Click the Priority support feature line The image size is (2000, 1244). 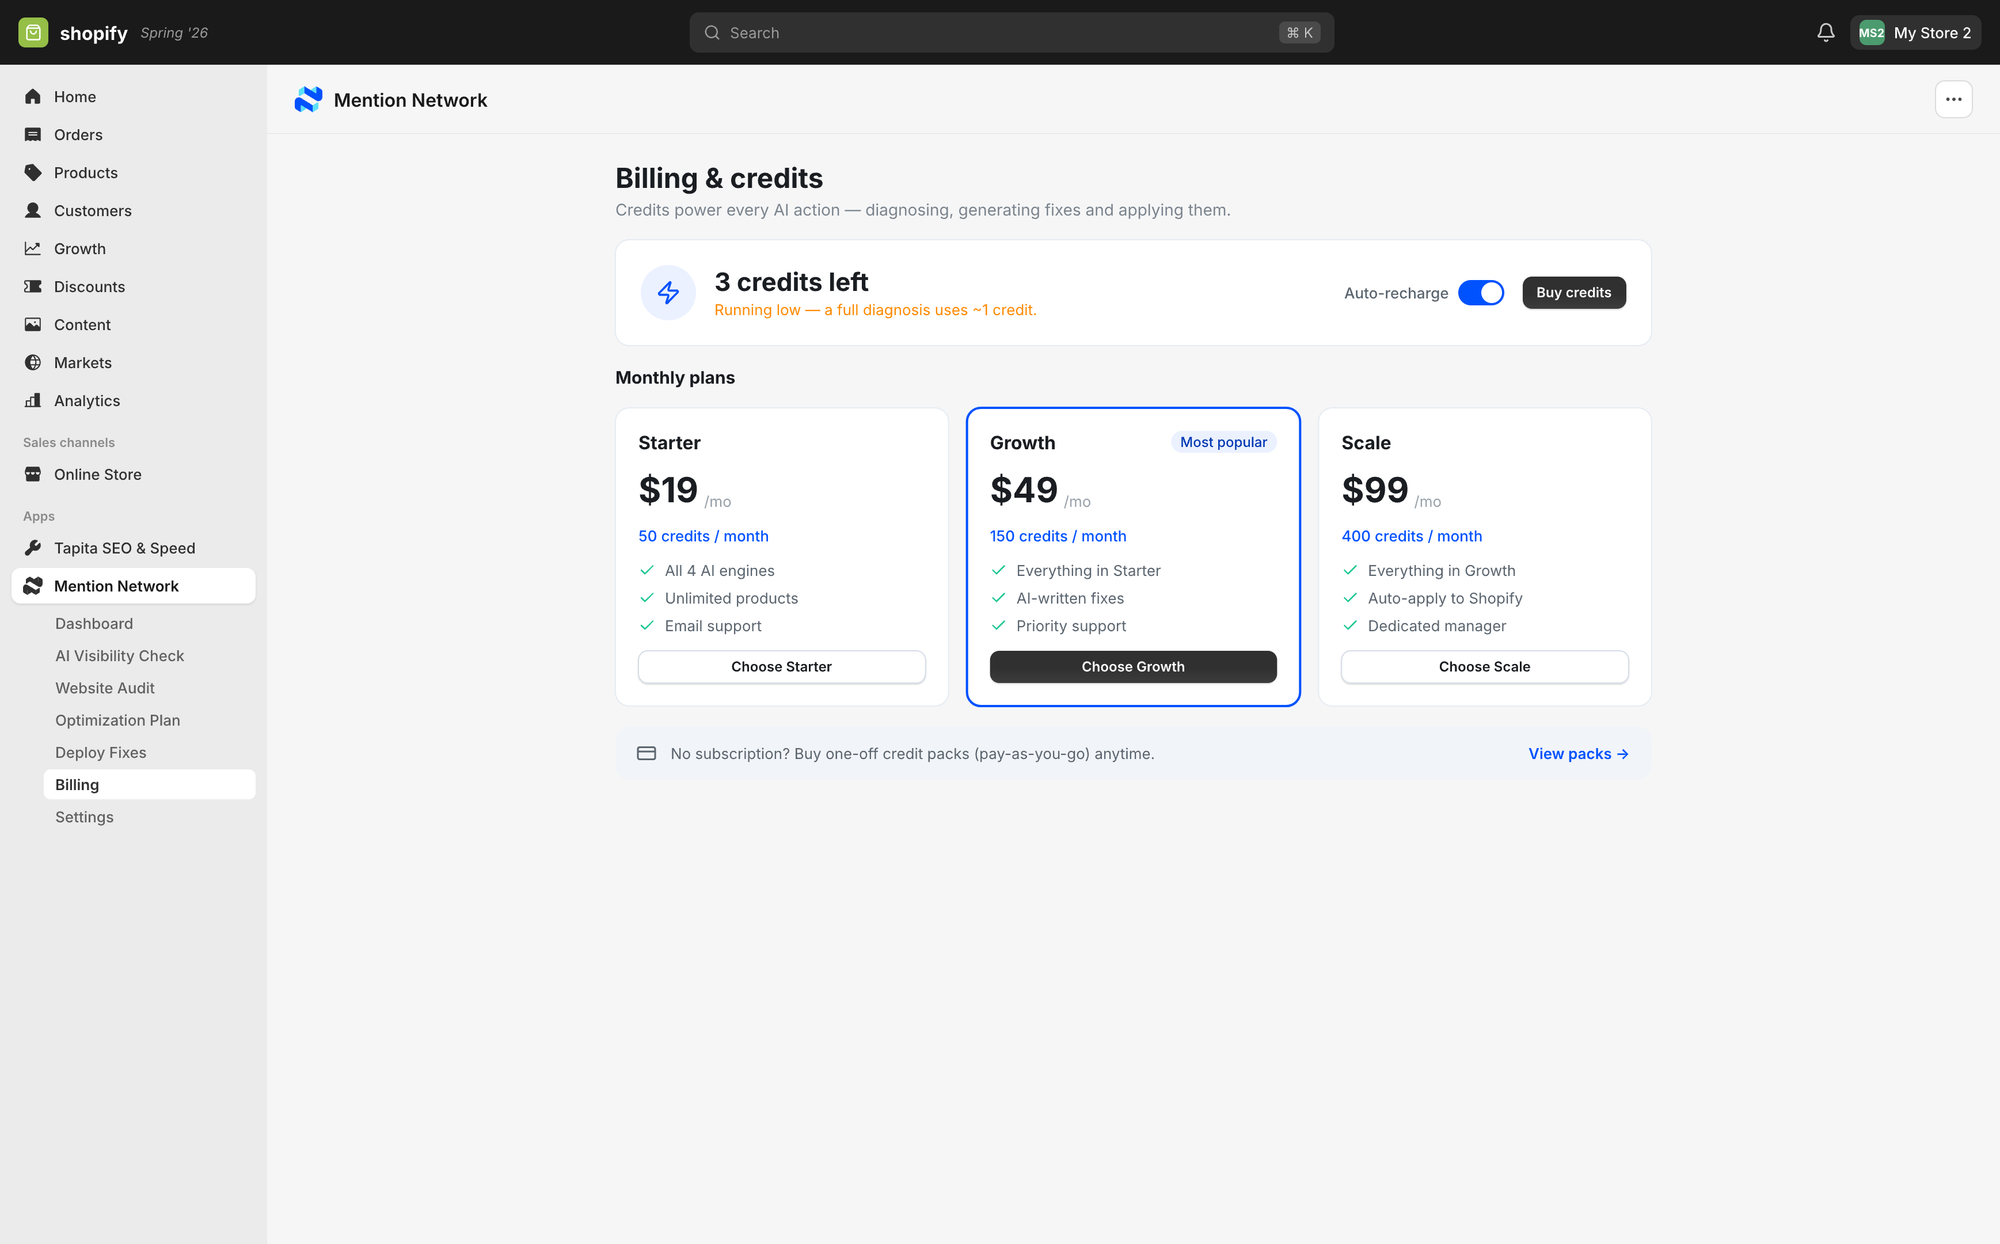coord(1071,626)
